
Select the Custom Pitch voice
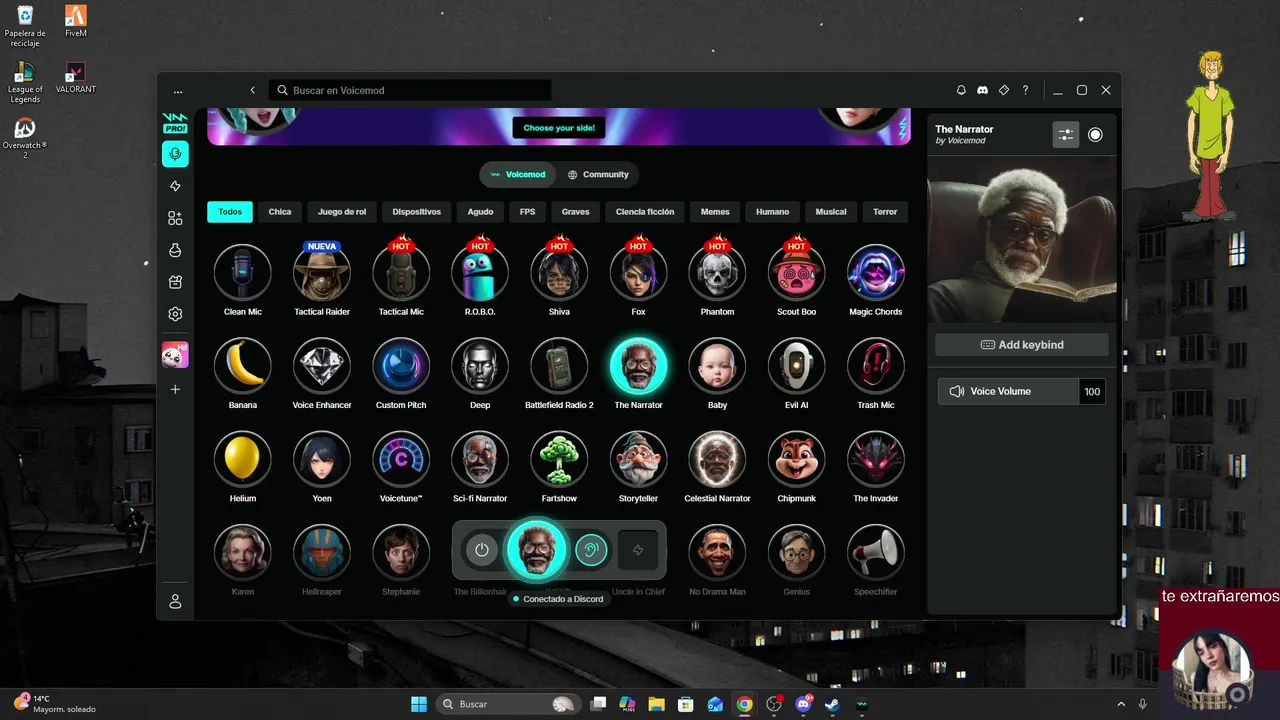pyautogui.click(x=401, y=365)
